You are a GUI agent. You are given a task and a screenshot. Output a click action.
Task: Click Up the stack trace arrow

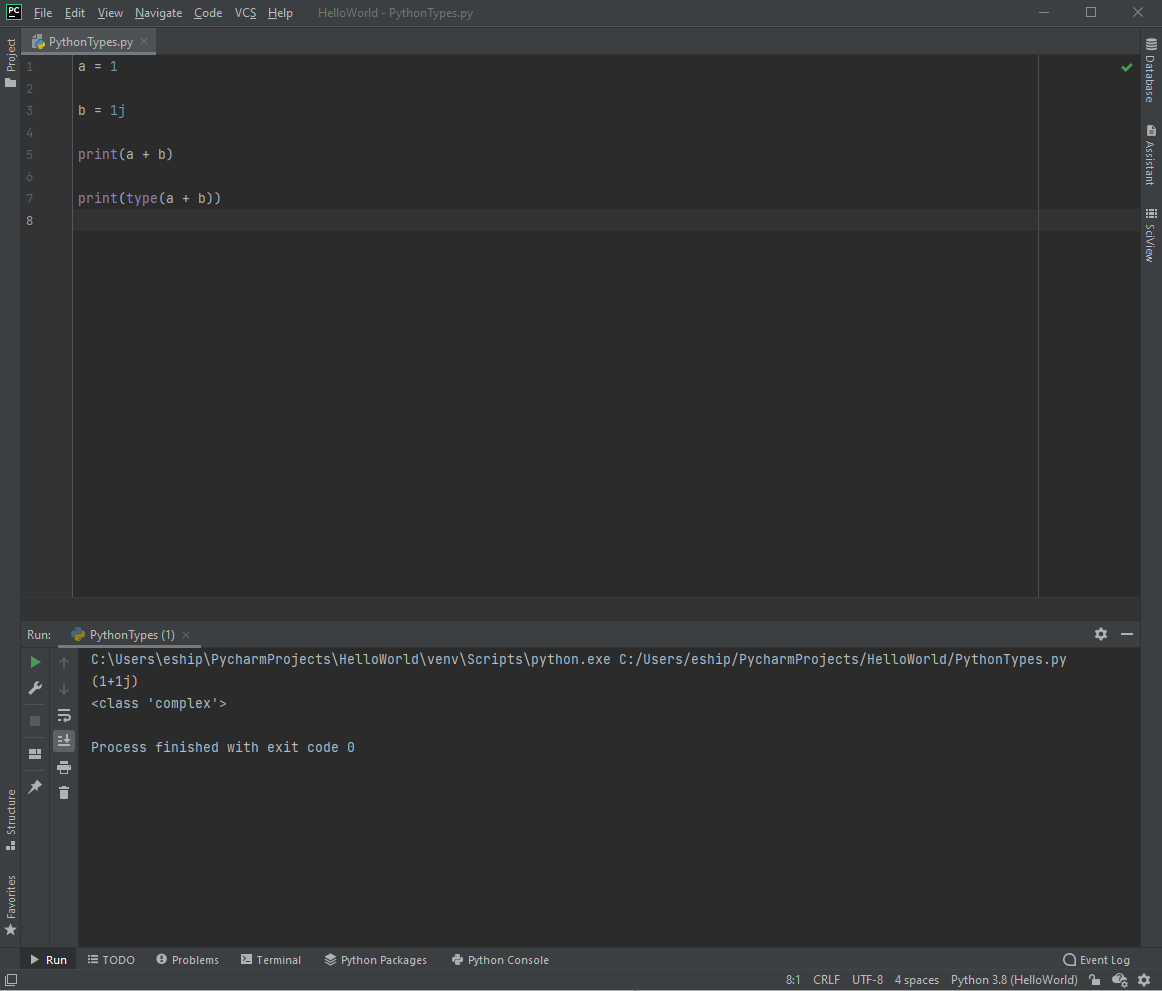point(64,663)
